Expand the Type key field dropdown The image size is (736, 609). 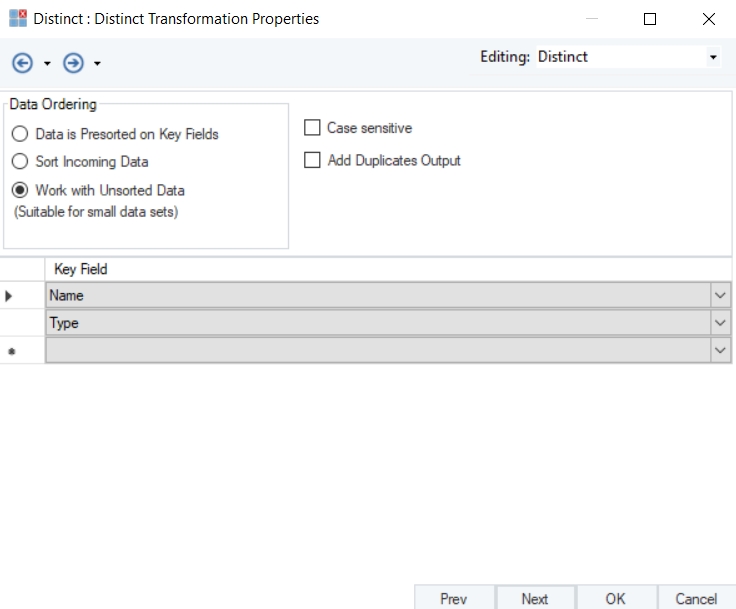(721, 324)
